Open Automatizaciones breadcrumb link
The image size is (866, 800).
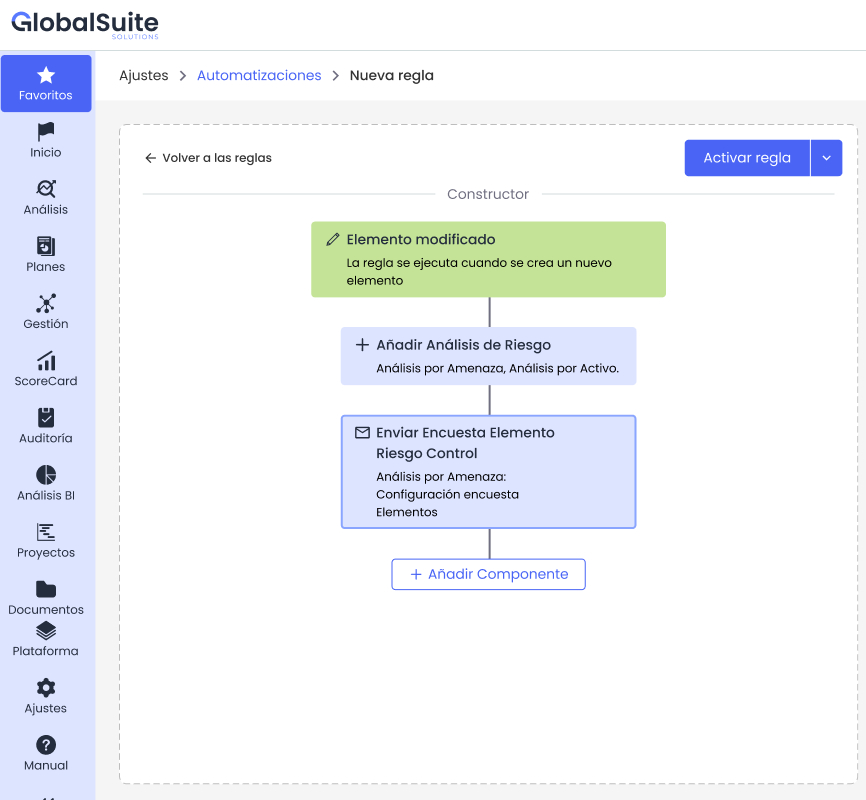click(x=259, y=75)
